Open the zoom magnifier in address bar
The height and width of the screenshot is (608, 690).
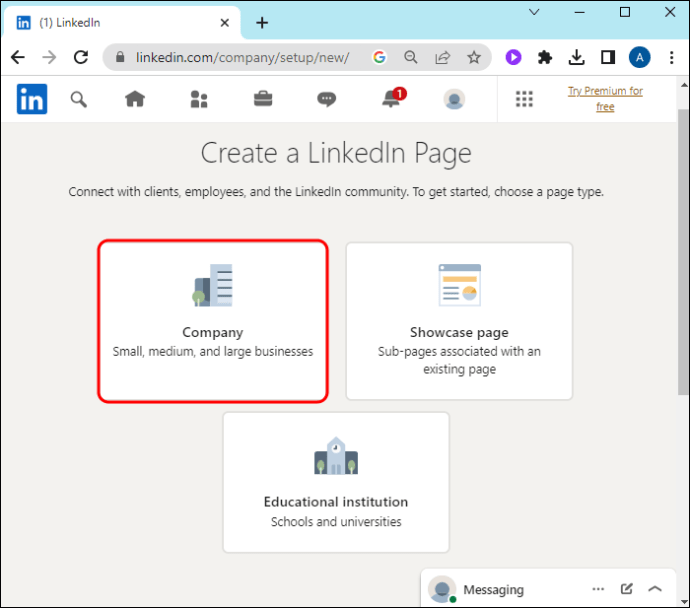pyautogui.click(x=411, y=57)
